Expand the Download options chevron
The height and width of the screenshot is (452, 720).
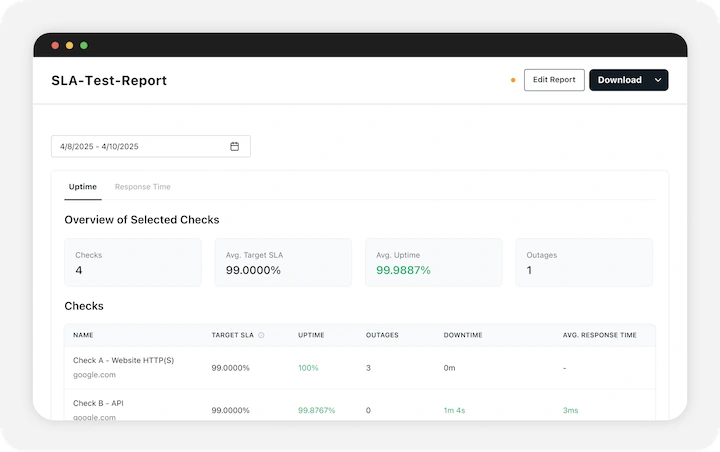coord(657,80)
